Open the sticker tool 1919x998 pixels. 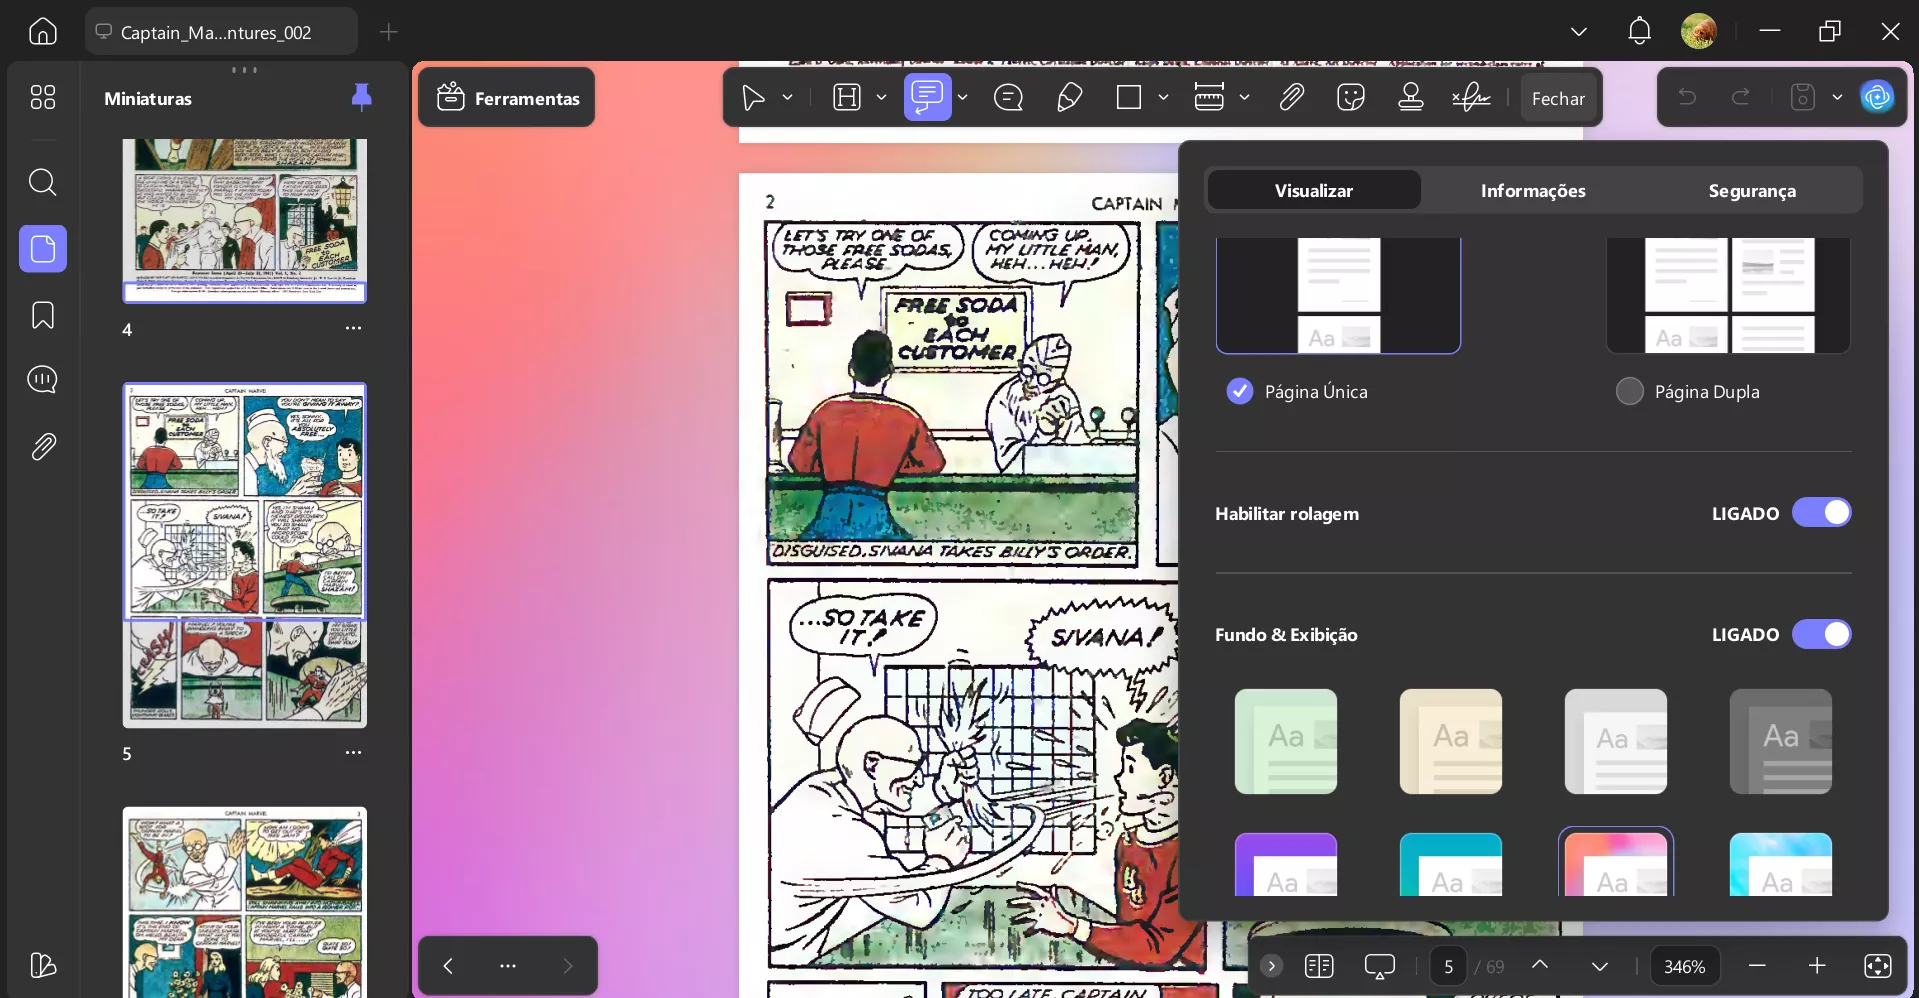(x=1351, y=97)
